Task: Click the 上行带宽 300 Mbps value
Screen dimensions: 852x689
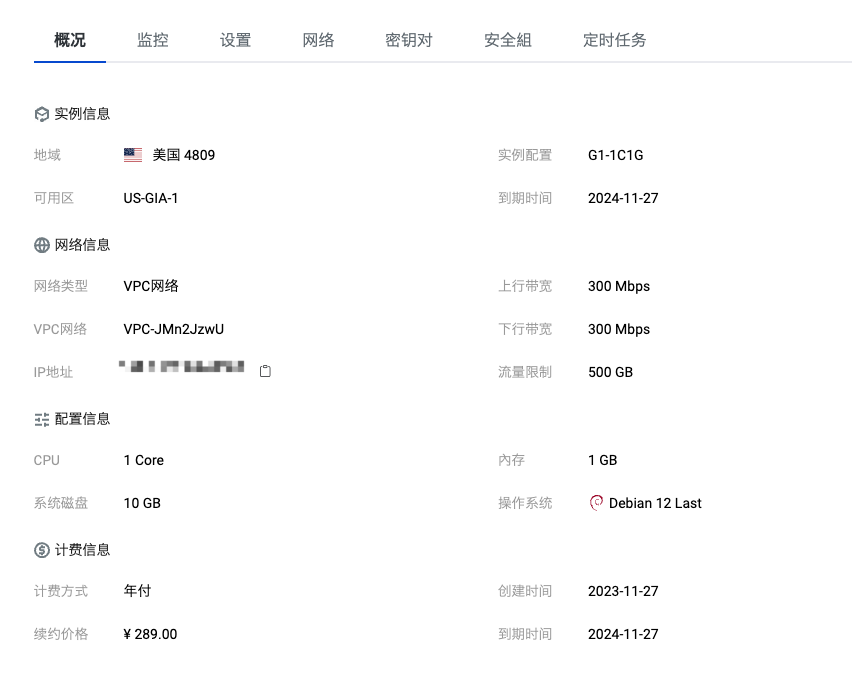Action: (619, 286)
